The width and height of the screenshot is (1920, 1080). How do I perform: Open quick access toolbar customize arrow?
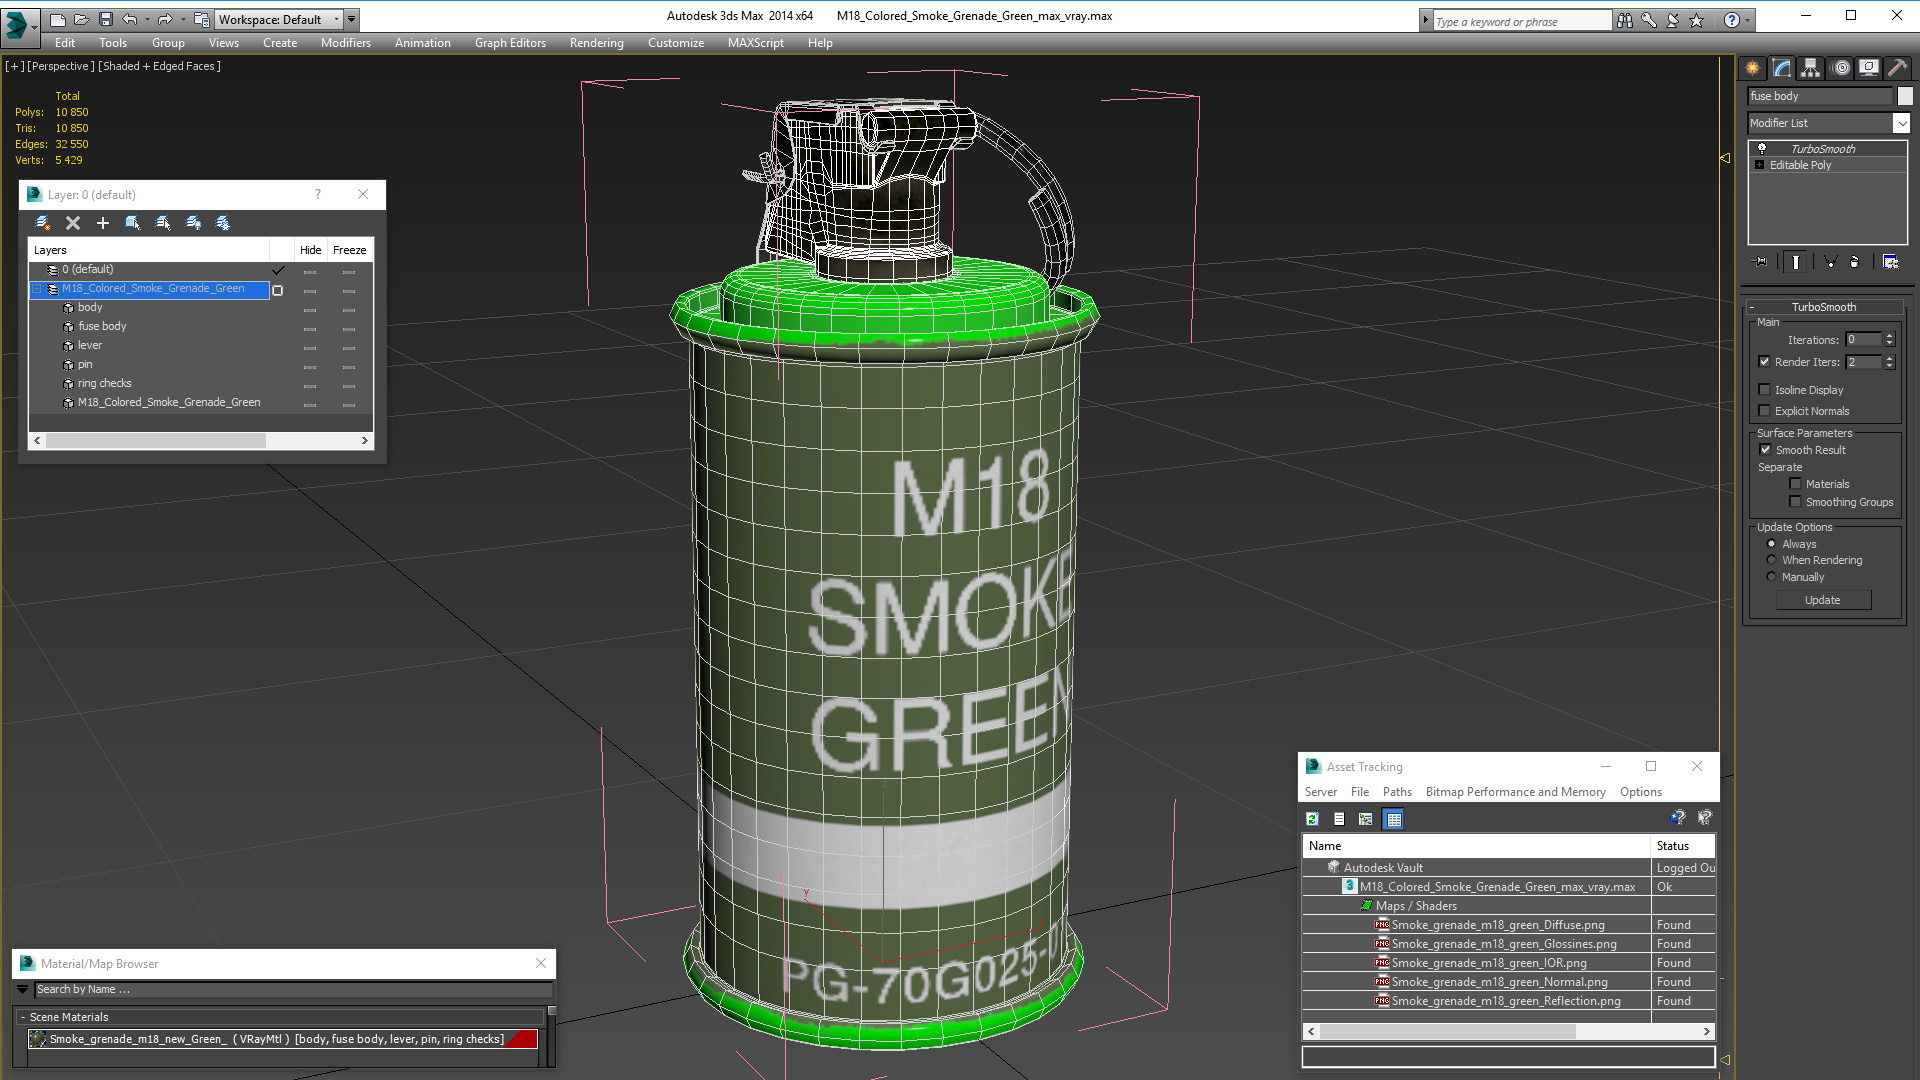pos(351,19)
